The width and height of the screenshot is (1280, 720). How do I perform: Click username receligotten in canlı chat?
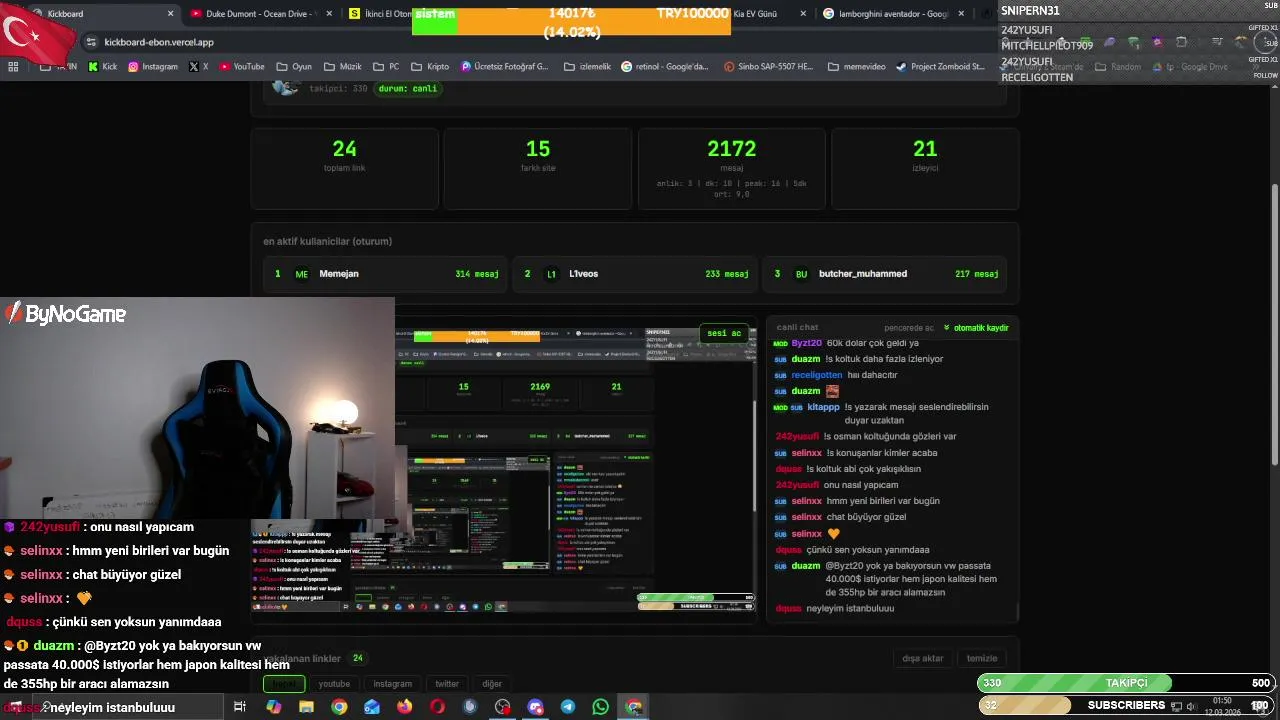tap(816, 375)
